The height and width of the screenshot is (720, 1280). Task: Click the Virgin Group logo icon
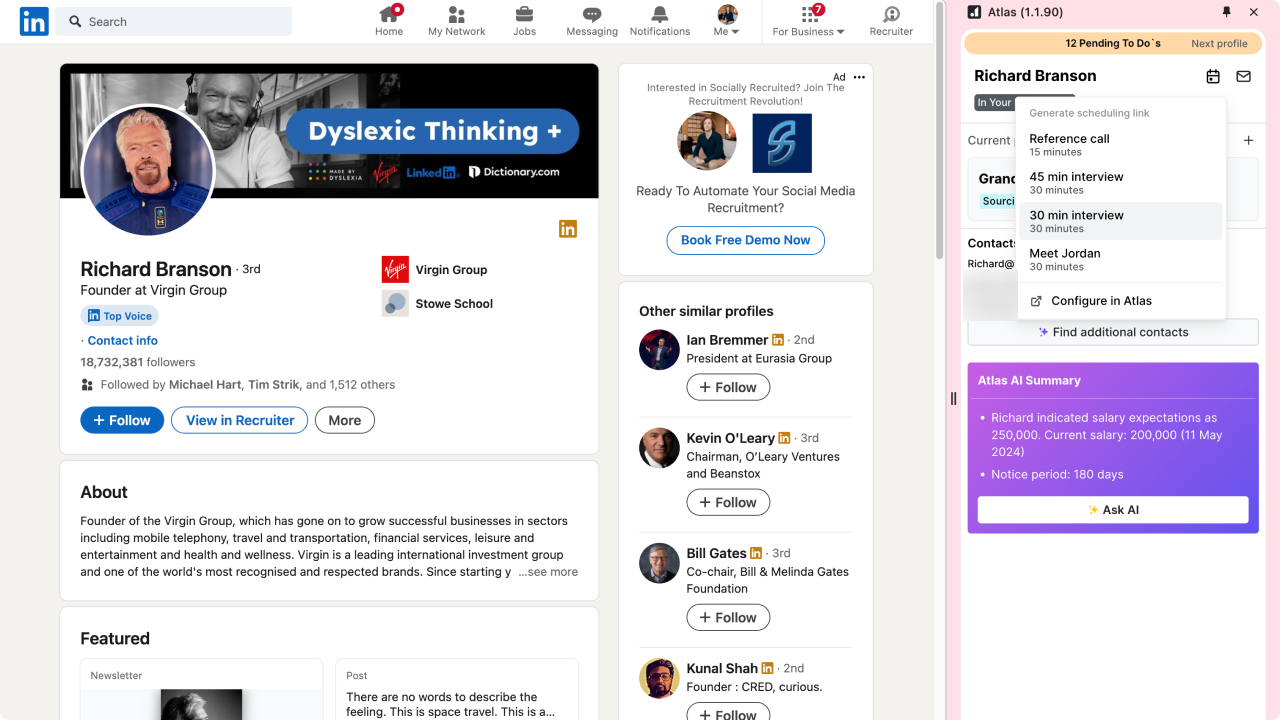[395, 270]
